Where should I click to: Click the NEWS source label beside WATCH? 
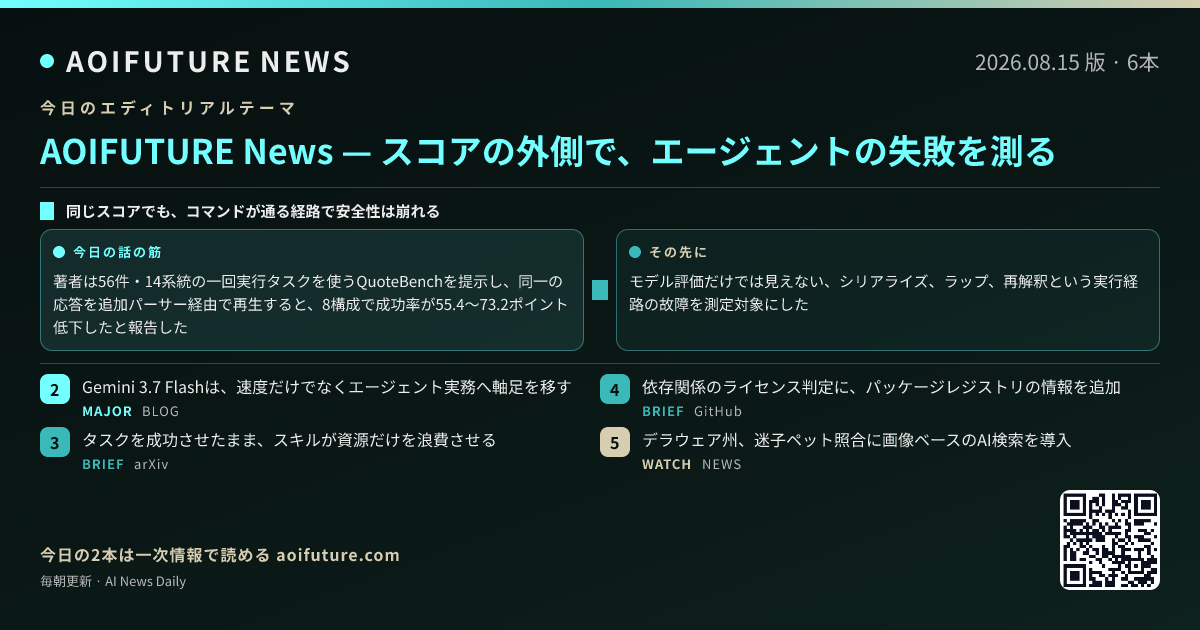[722, 464]
